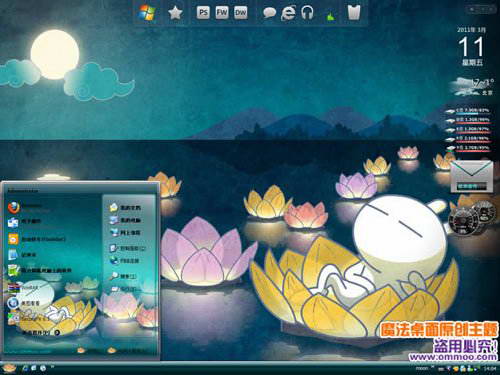Open Network Places in start menu

[125, 232]
